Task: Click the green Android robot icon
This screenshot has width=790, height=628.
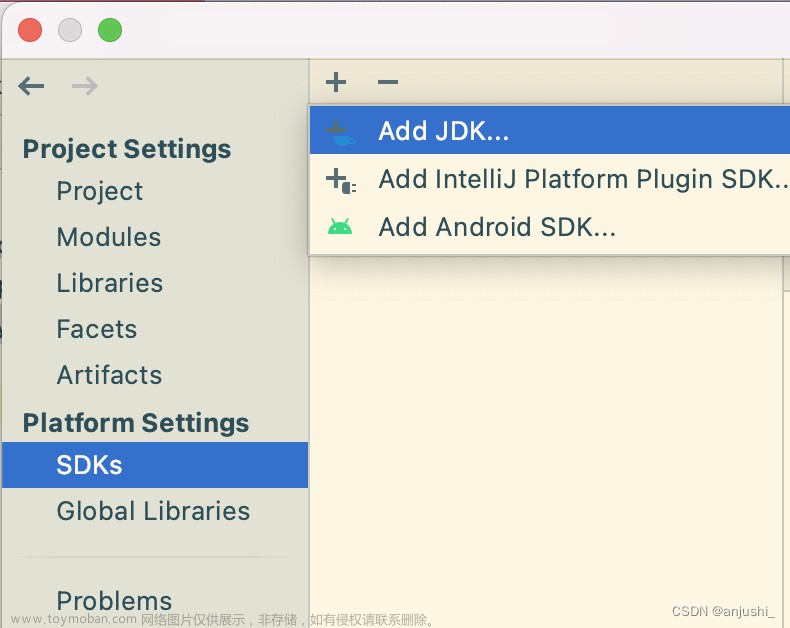Action: point(340,227)
